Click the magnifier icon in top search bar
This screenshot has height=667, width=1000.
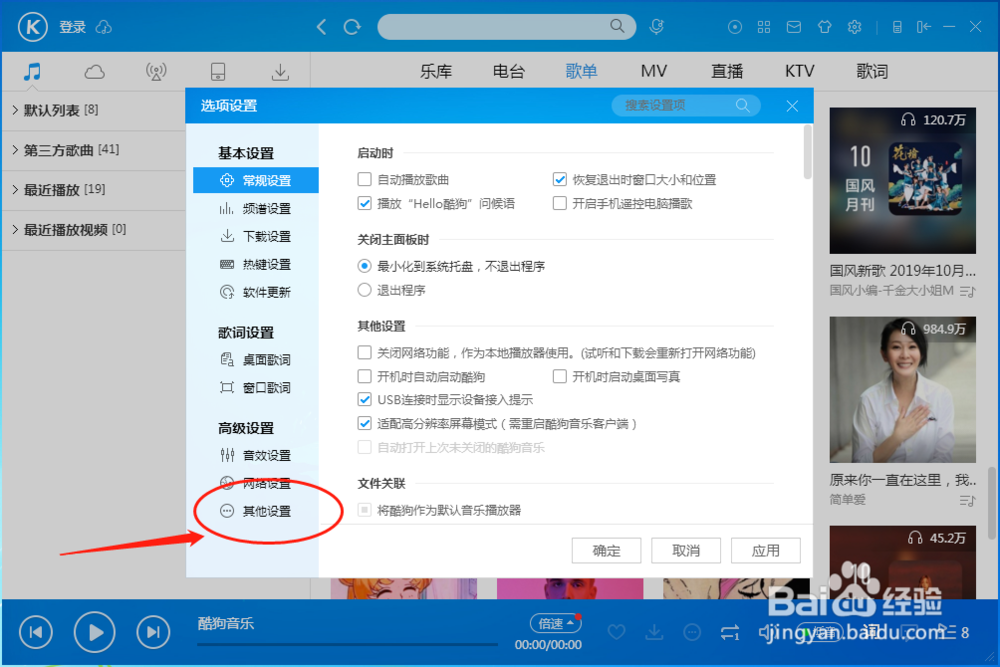(617, 26)
